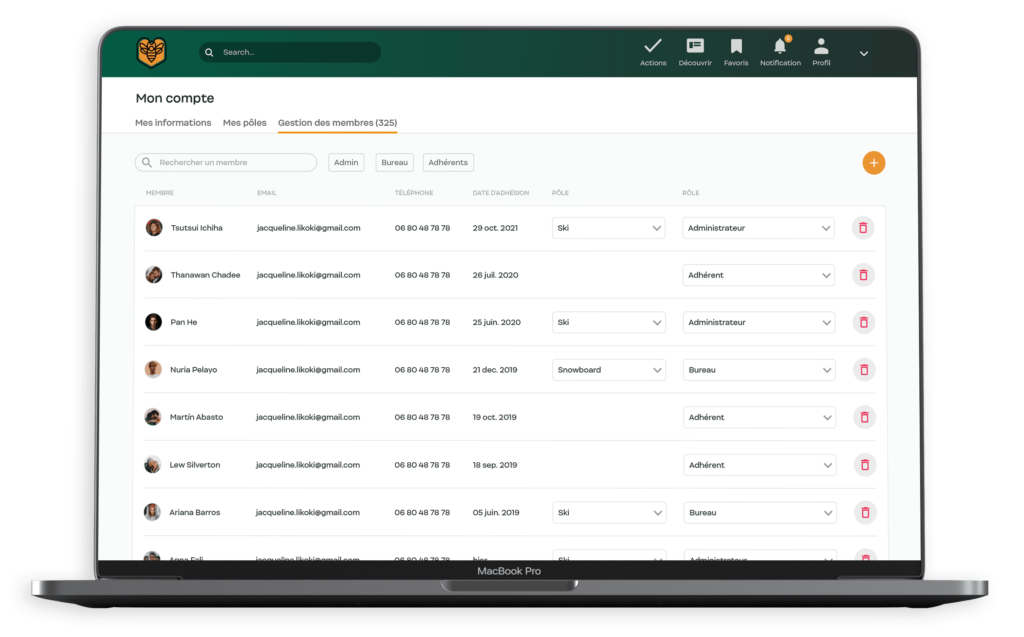Screen dimensions: 1024x637
Task: Open the Découvrir icon in top bar
Action: [x=695, y=47]
